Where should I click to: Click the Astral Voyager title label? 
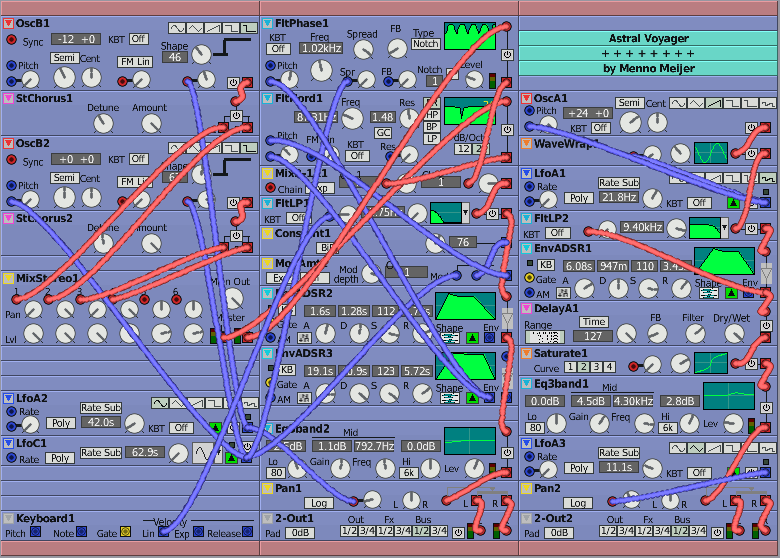click(x=649, y=38)
